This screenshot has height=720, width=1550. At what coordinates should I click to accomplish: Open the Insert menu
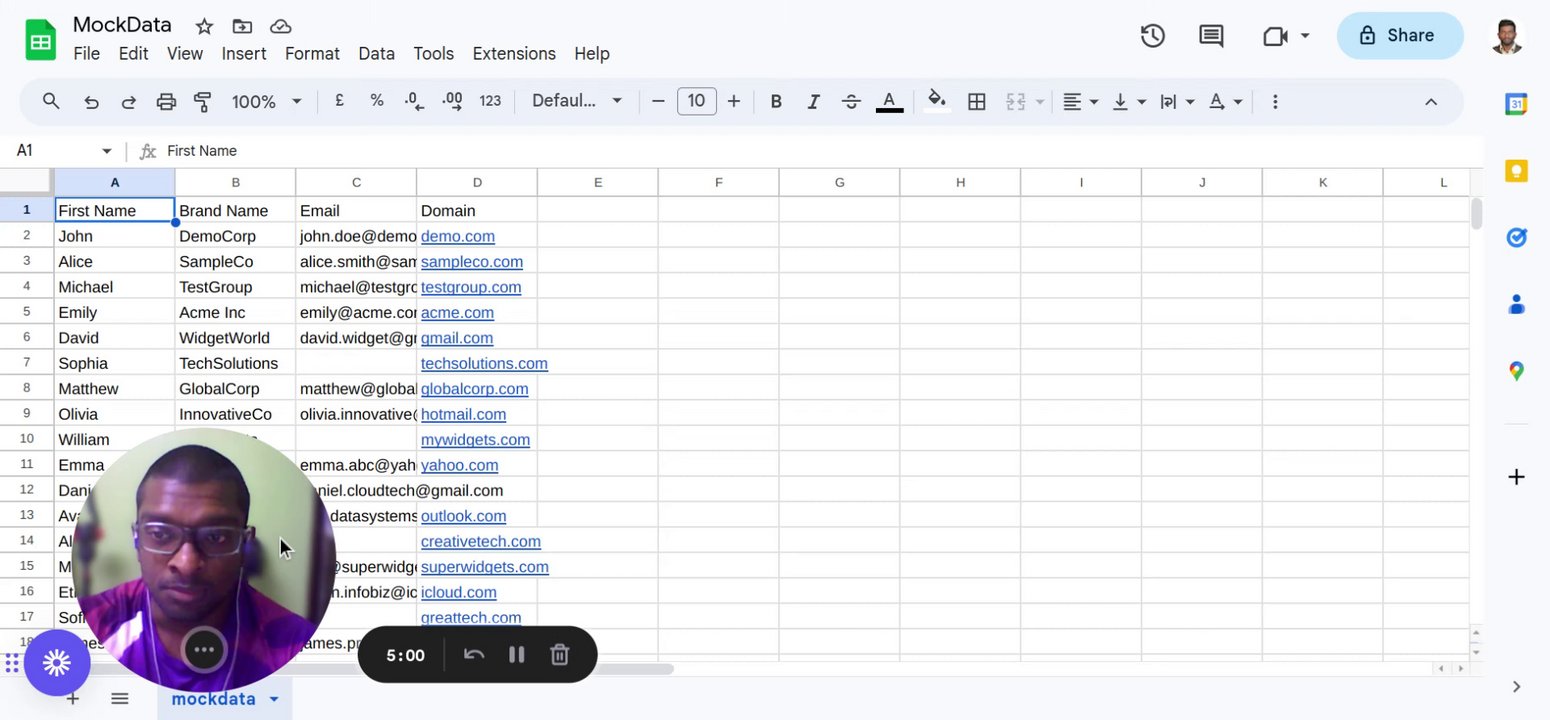244,54
